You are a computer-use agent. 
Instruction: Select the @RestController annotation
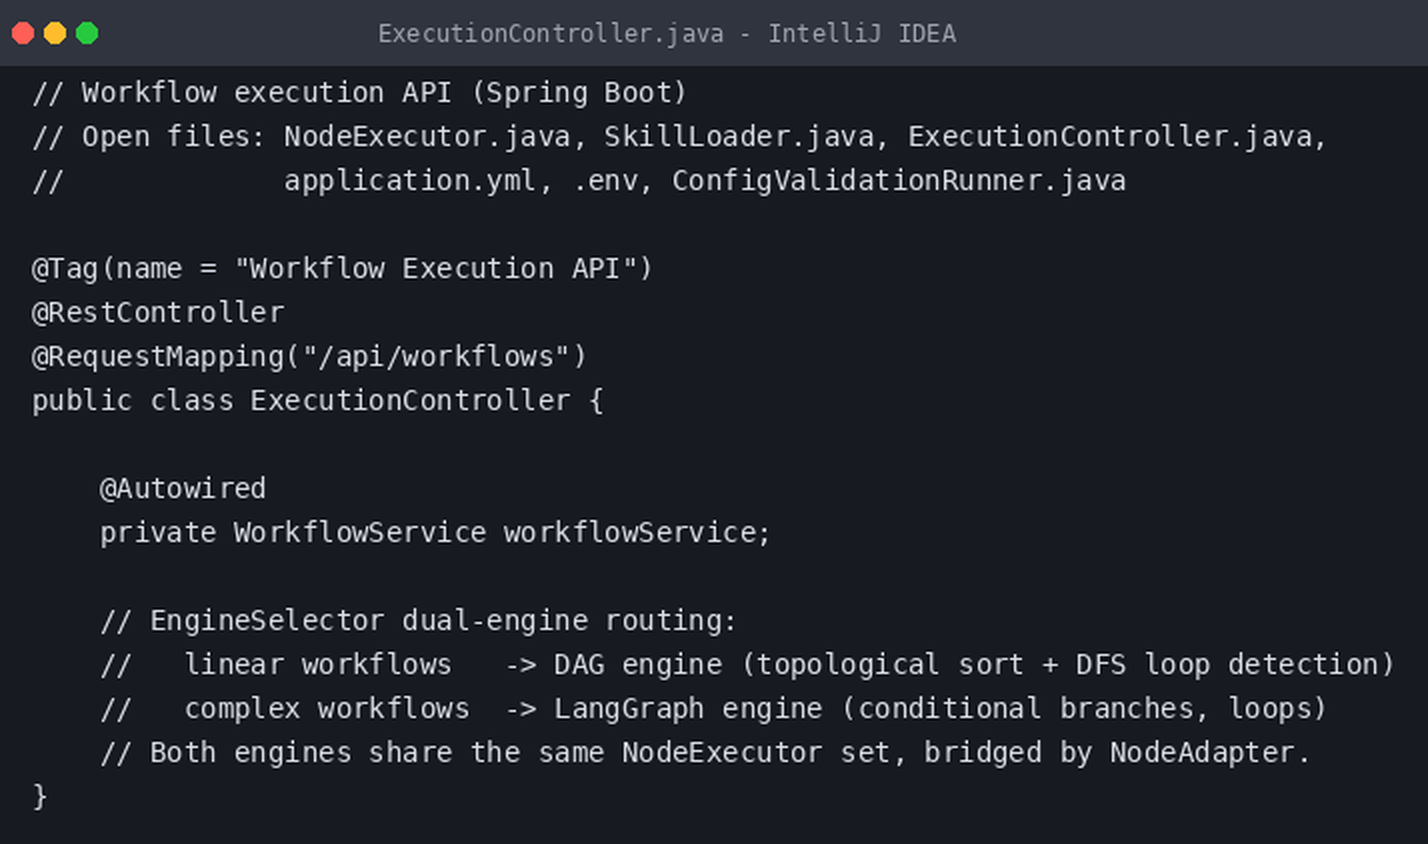pyautogui.click(x=158, y=312)
